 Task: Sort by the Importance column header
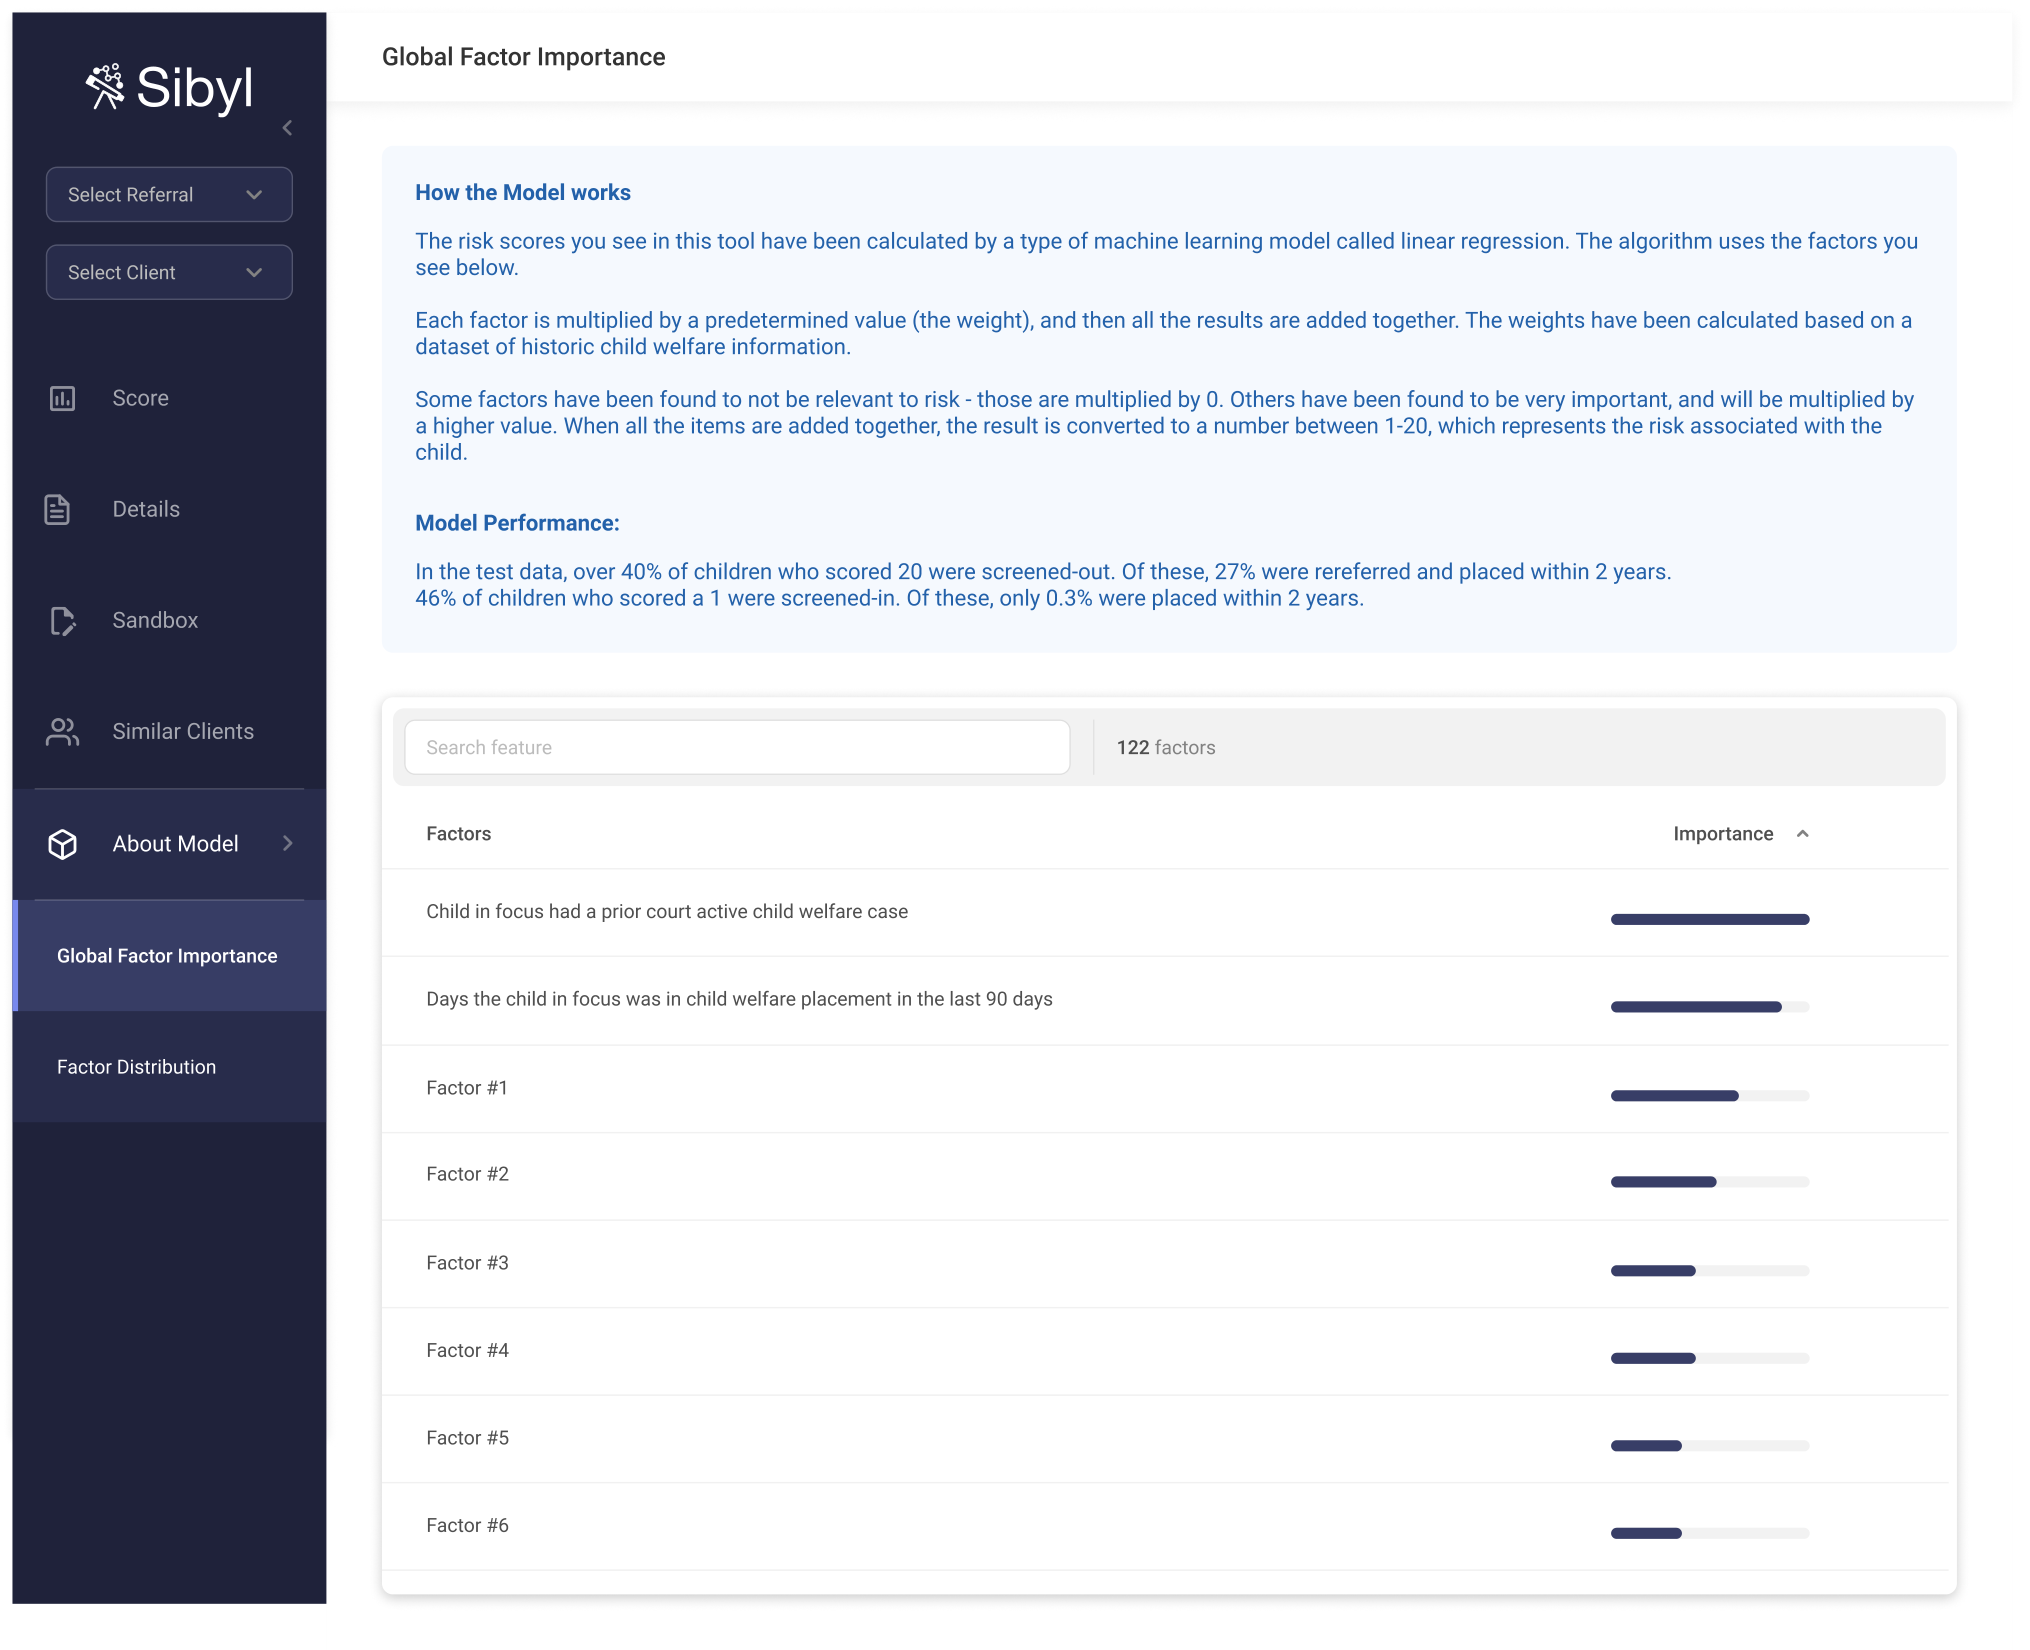click(x=1723, y=834)
